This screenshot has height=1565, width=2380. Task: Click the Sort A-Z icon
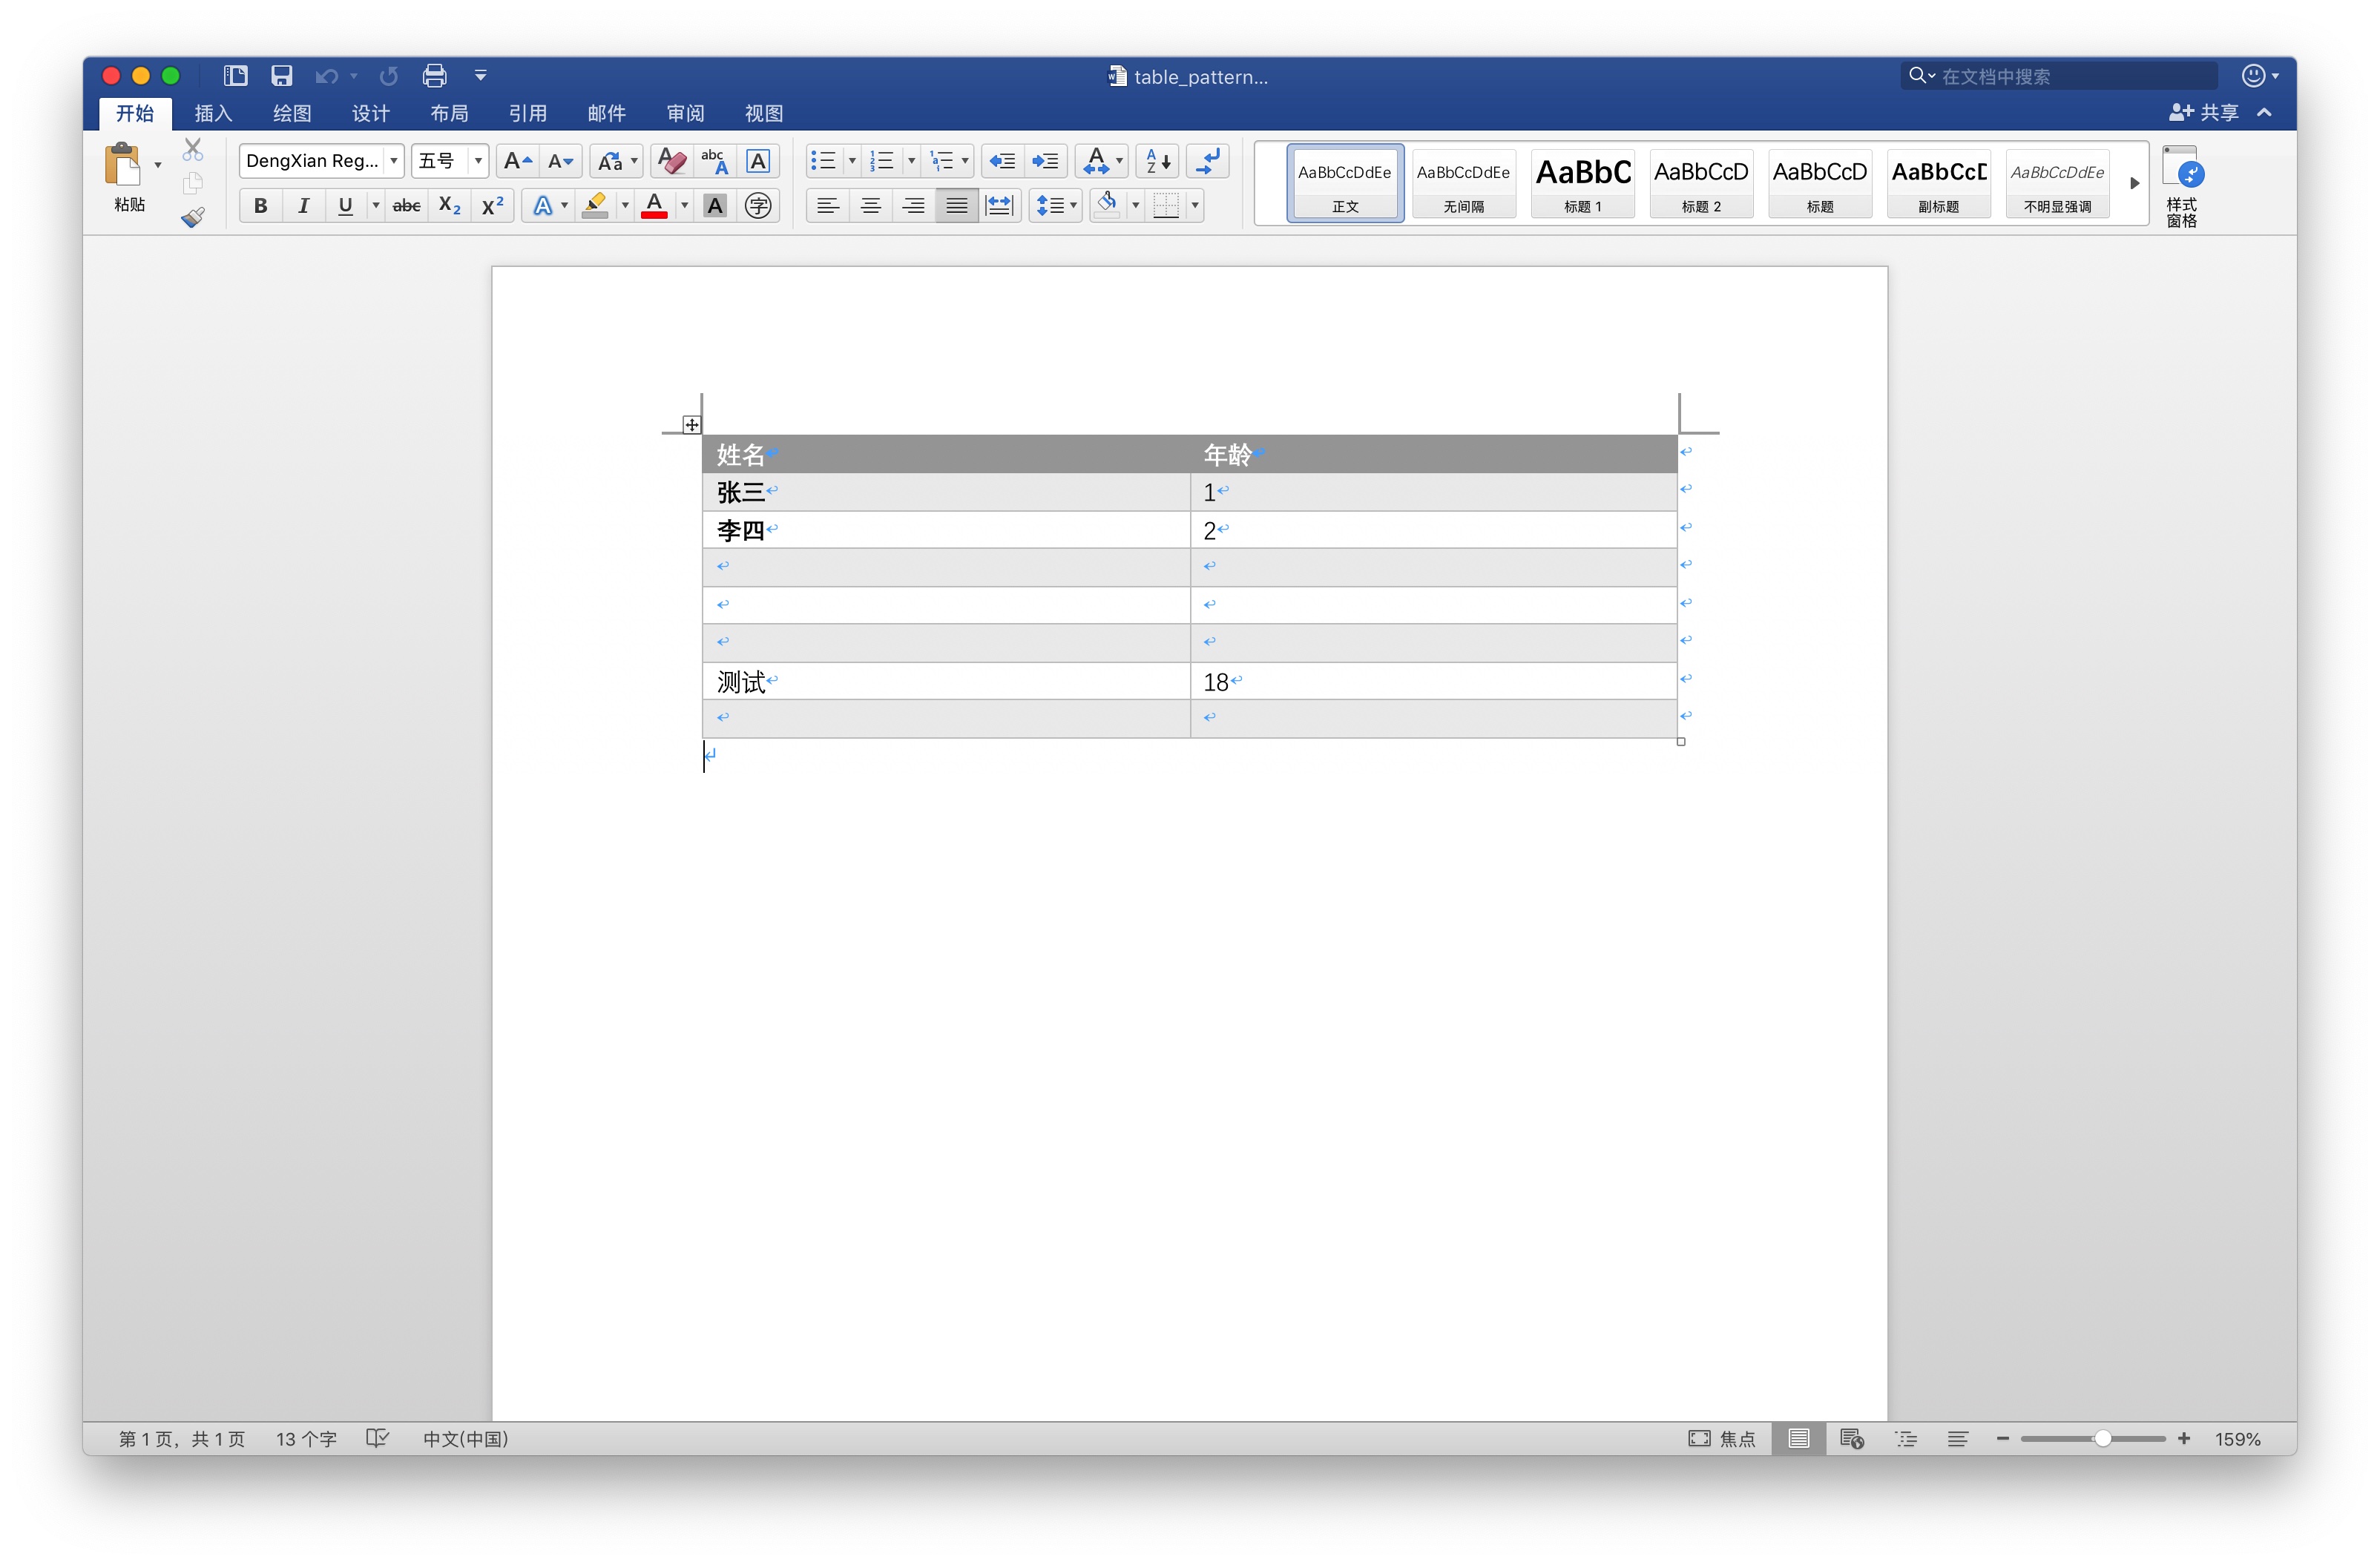(1158, 161)
